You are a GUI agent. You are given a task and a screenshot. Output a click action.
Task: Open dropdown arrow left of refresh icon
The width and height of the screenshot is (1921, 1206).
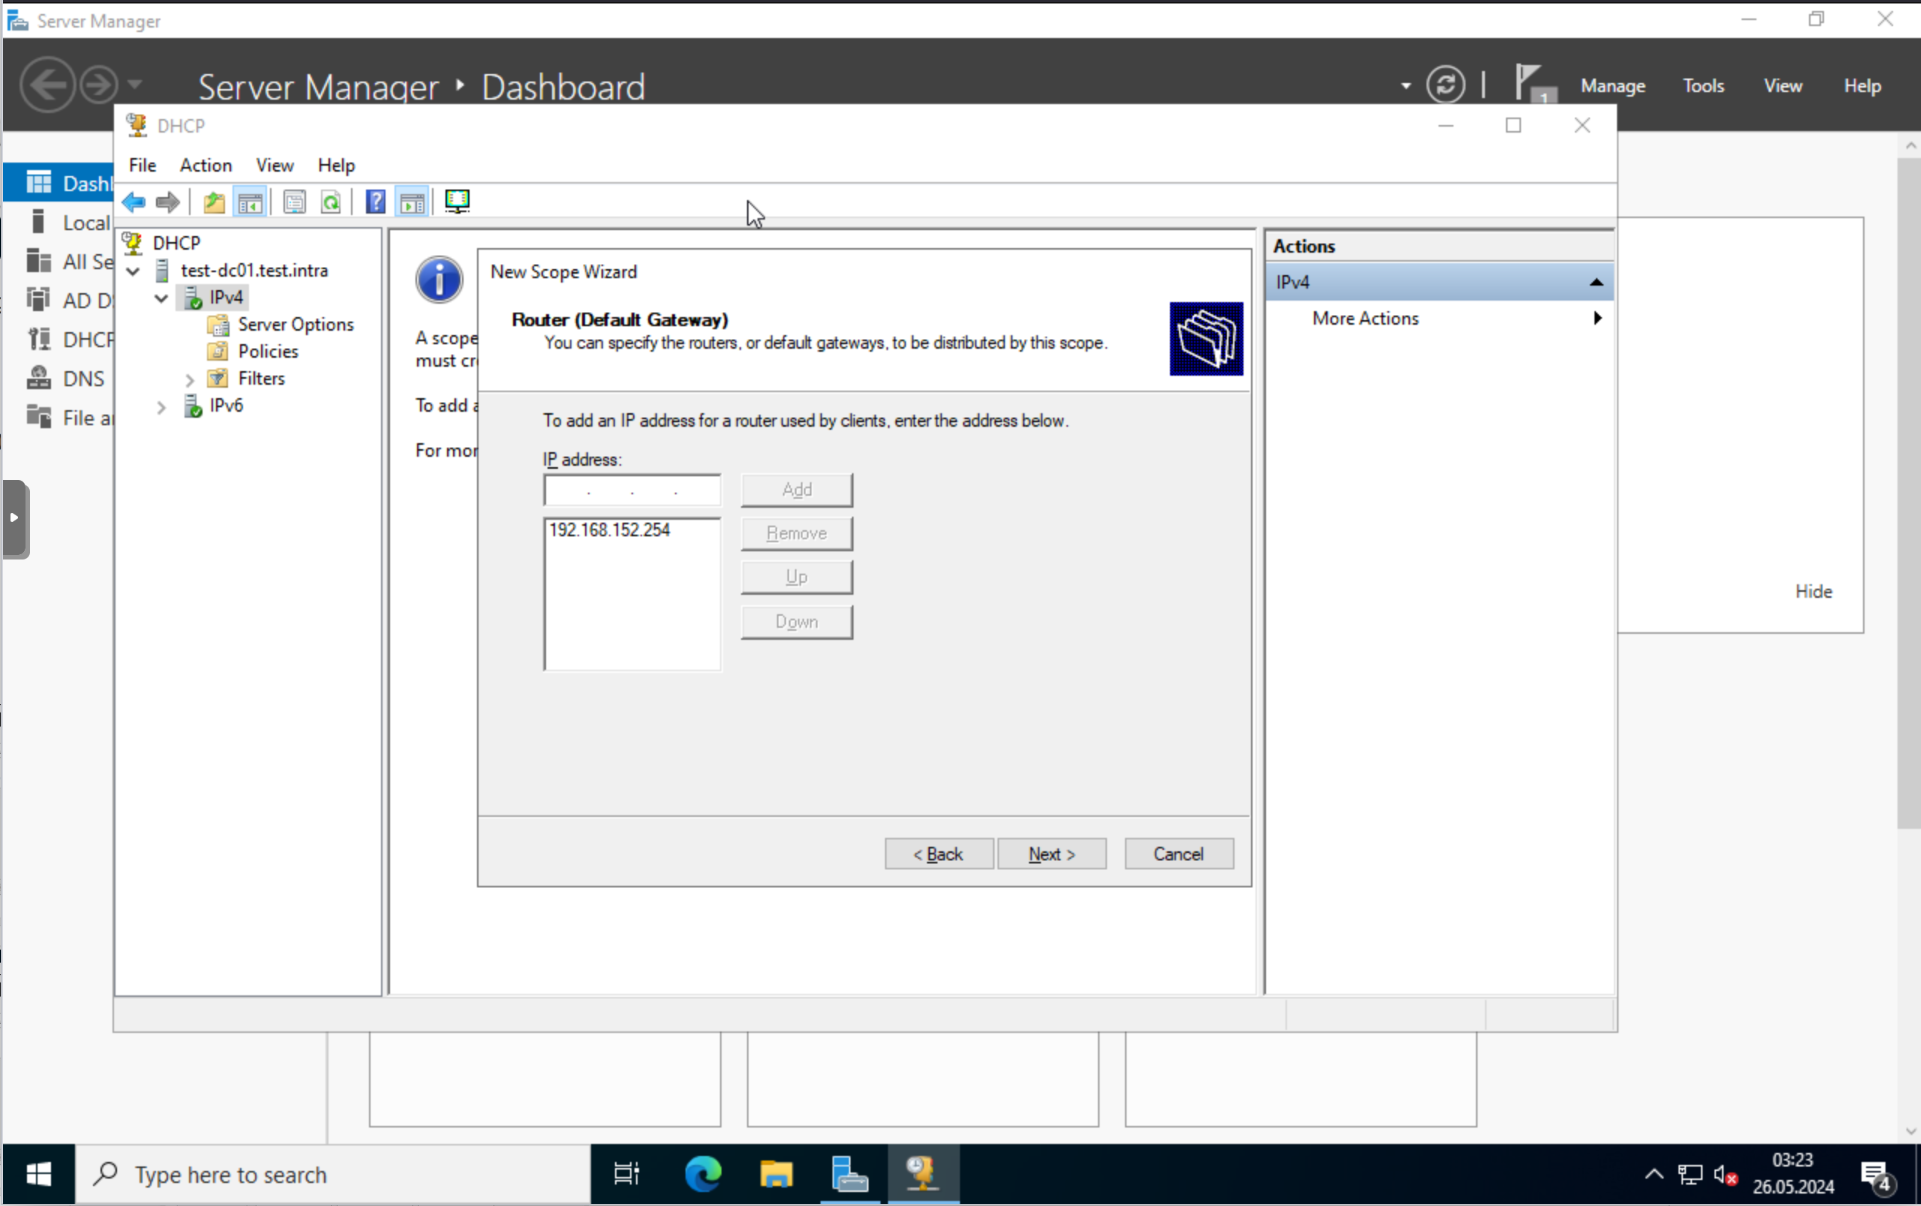tap(1406, 86)
